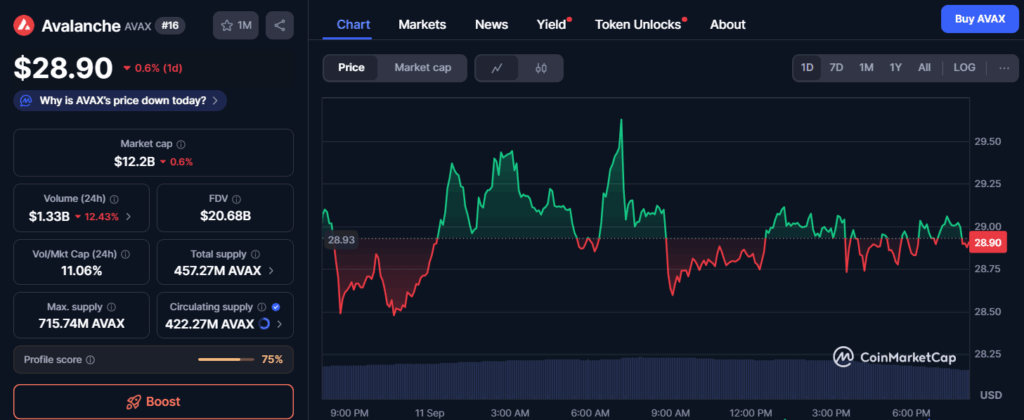Set chart range to 7D
Viewport: 1024px width, 420px height.
[x=837, y=68]
